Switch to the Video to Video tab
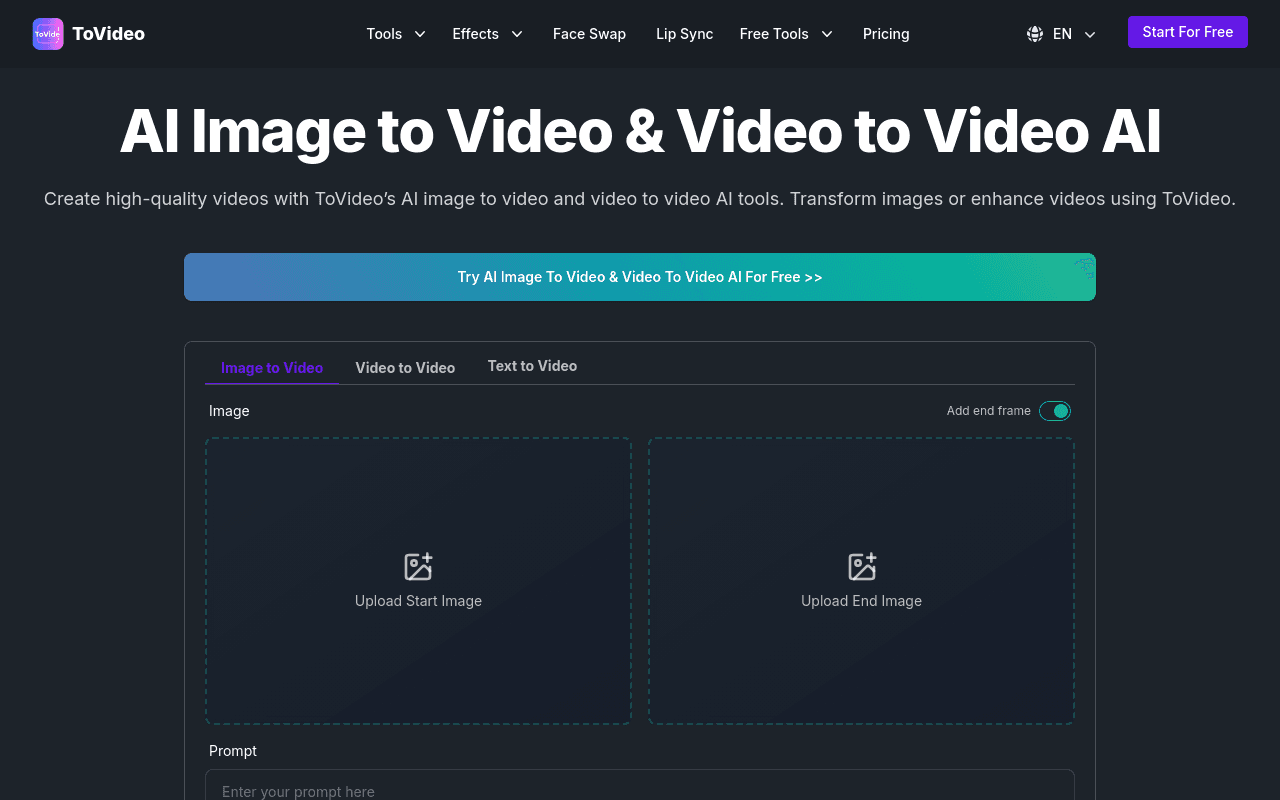 pyautogui.click(x=405, y=367)
